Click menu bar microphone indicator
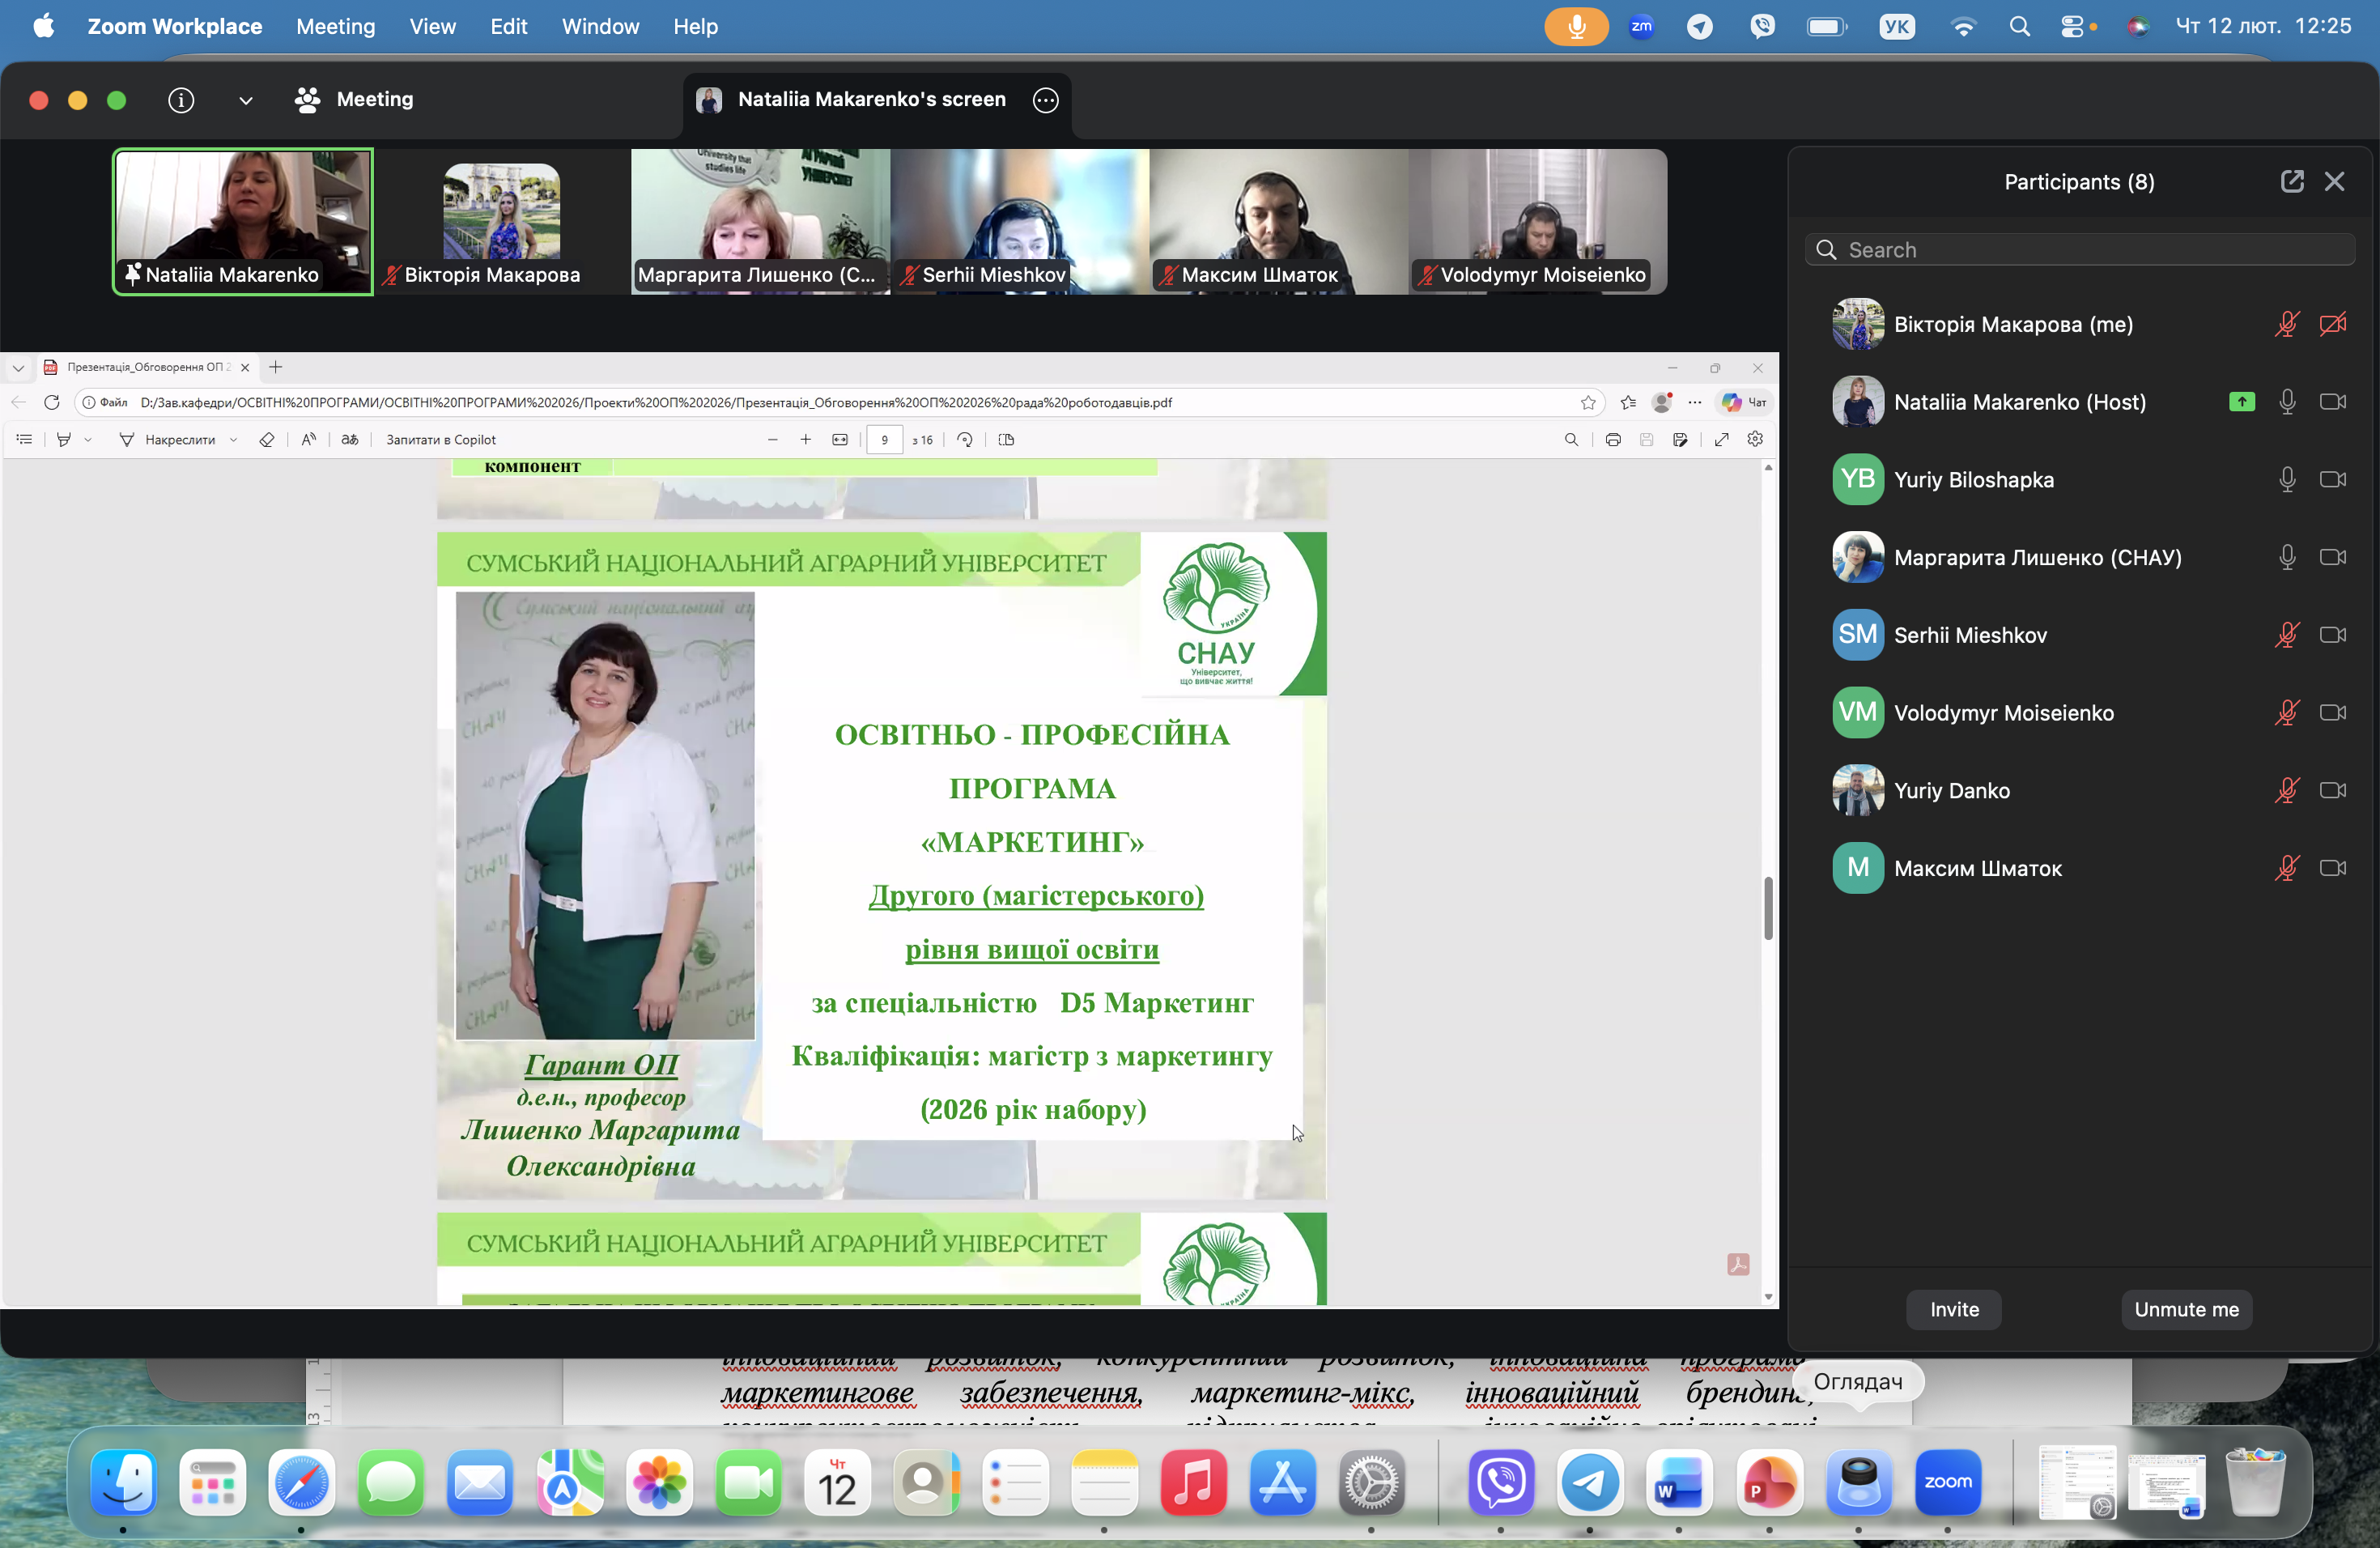 1575,27
